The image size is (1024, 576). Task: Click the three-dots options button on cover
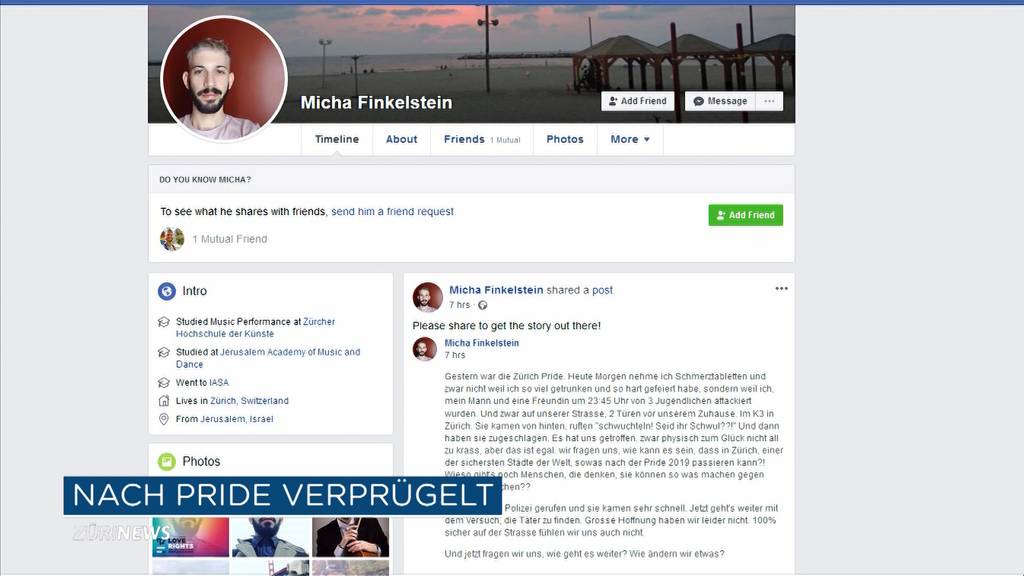[x=769, y=101]
